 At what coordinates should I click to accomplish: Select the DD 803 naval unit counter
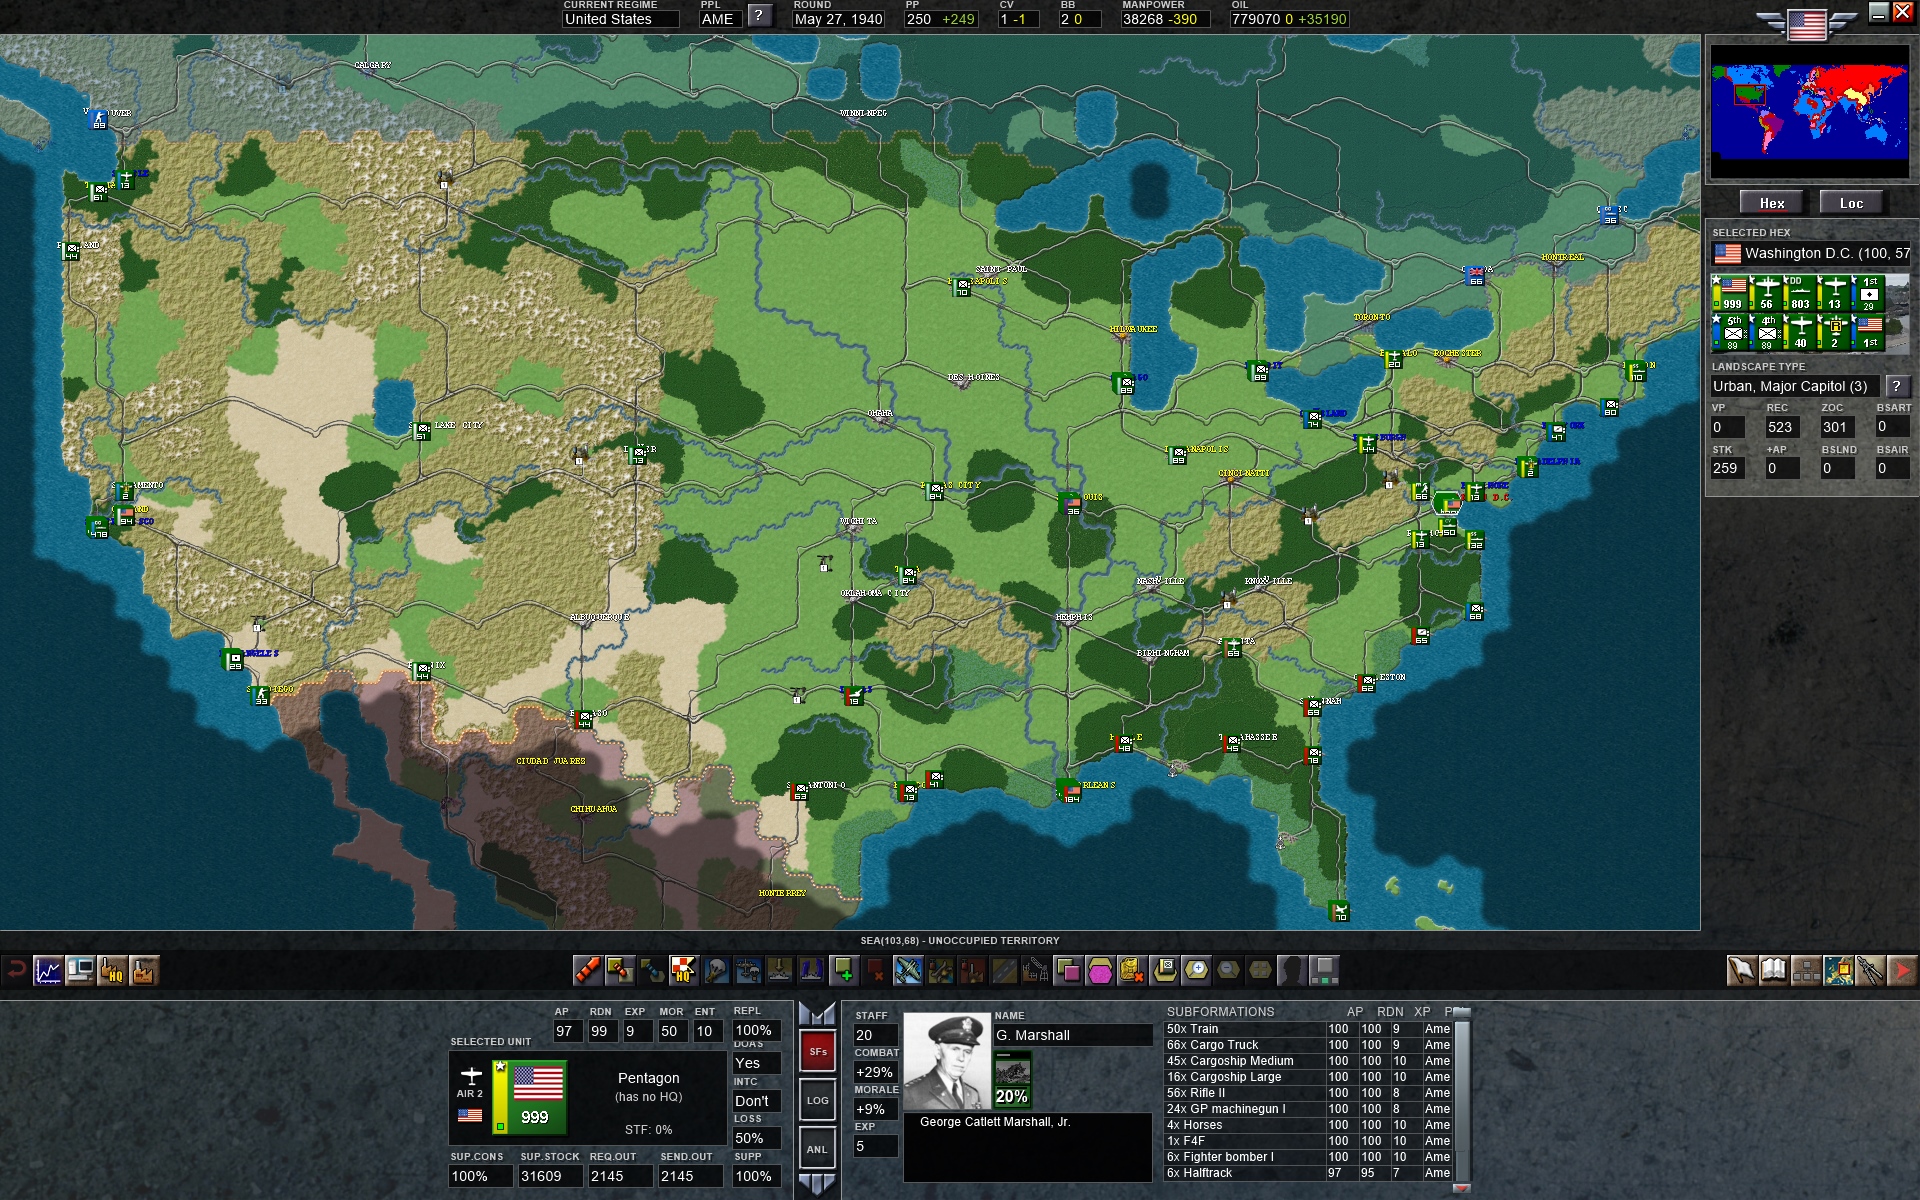click(1799, 293)
